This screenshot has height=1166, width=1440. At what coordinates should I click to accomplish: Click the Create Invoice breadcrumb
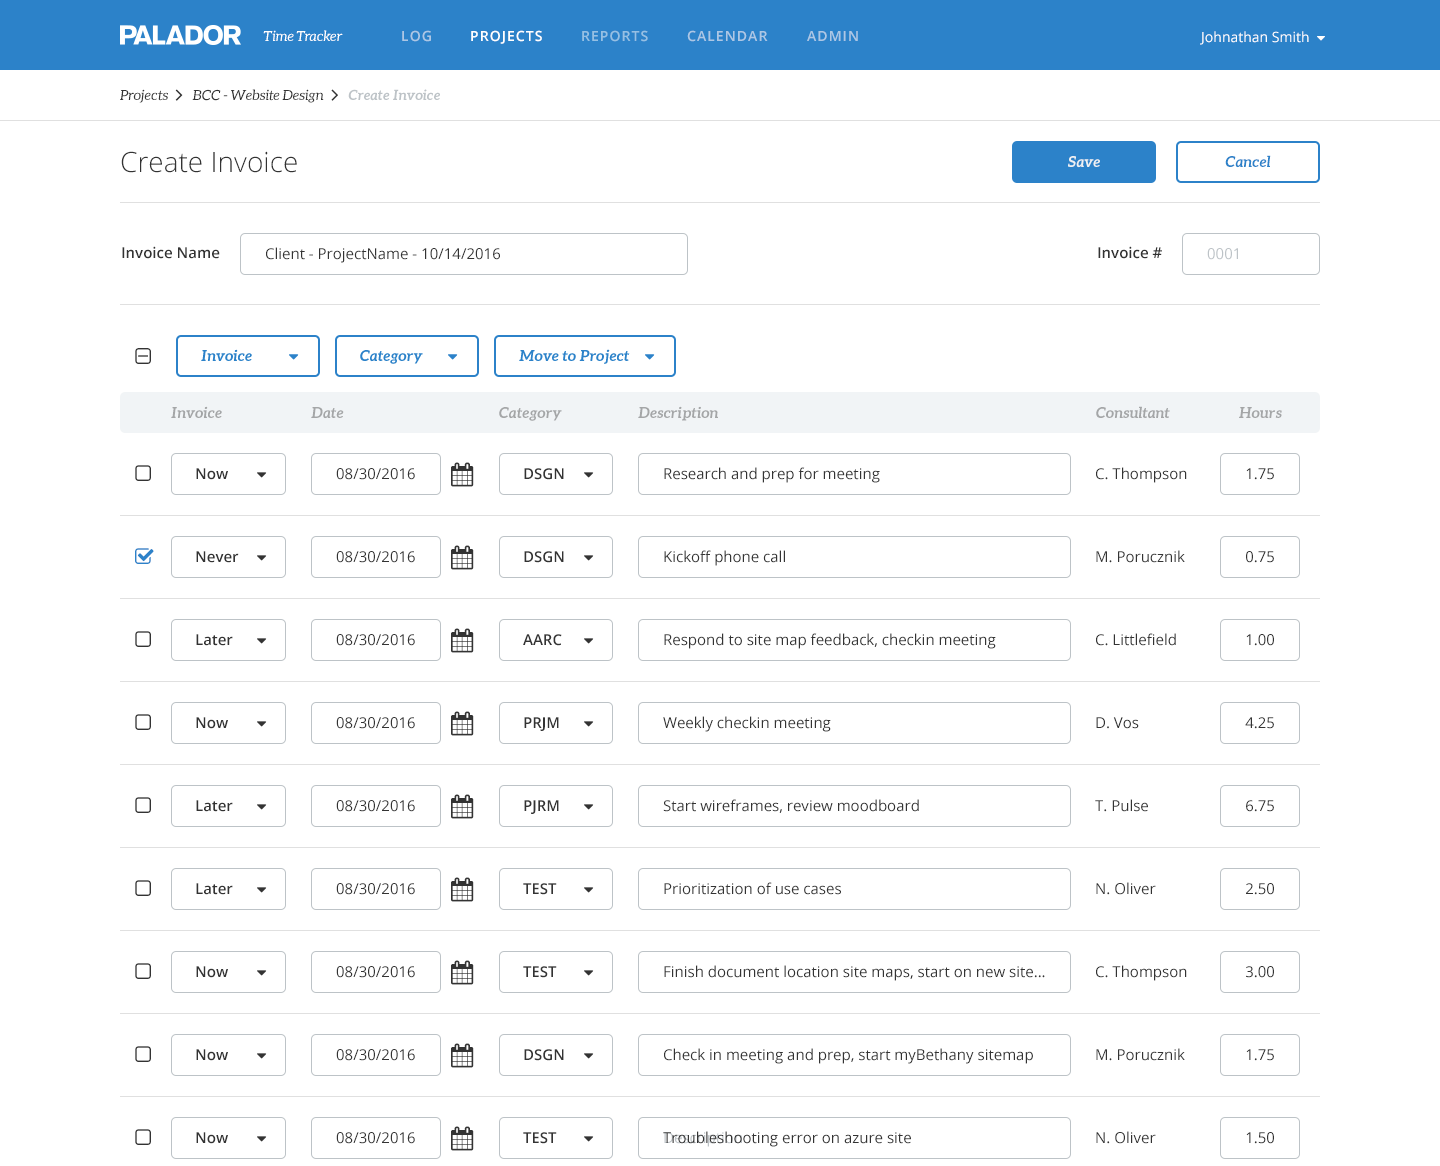pos(394,95)
